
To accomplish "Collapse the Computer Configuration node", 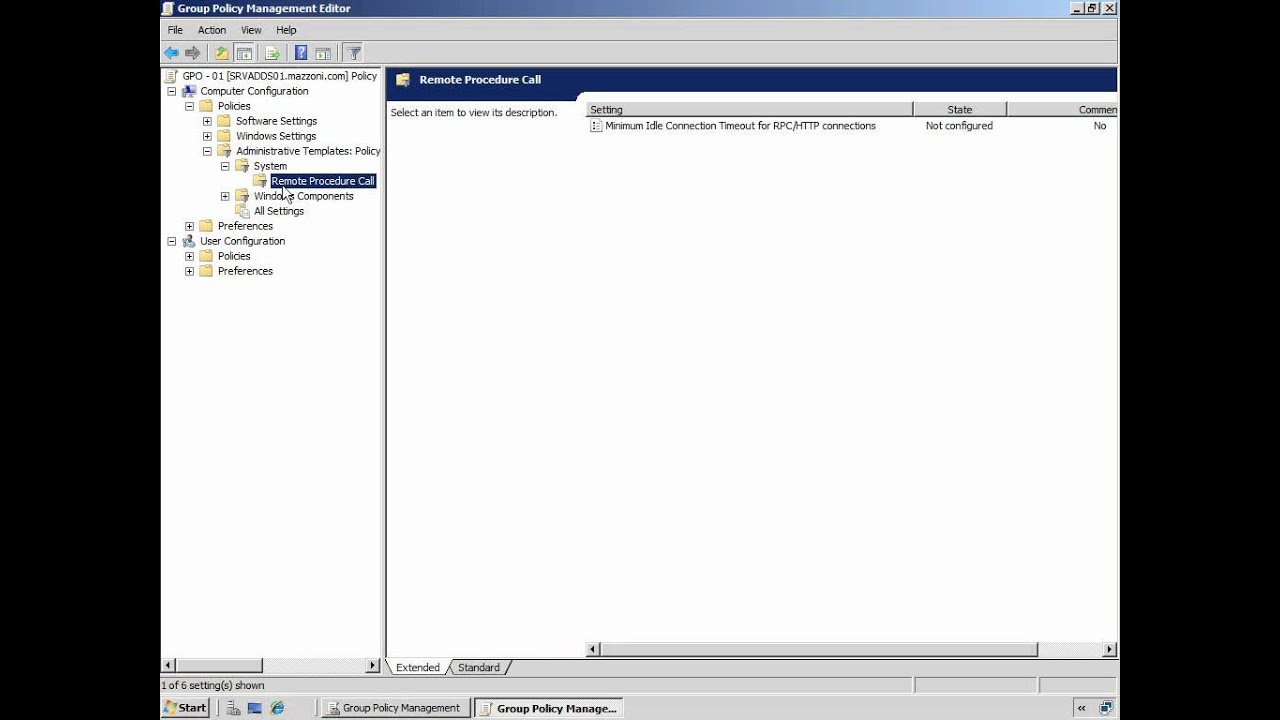I will (x=171, y=91).
